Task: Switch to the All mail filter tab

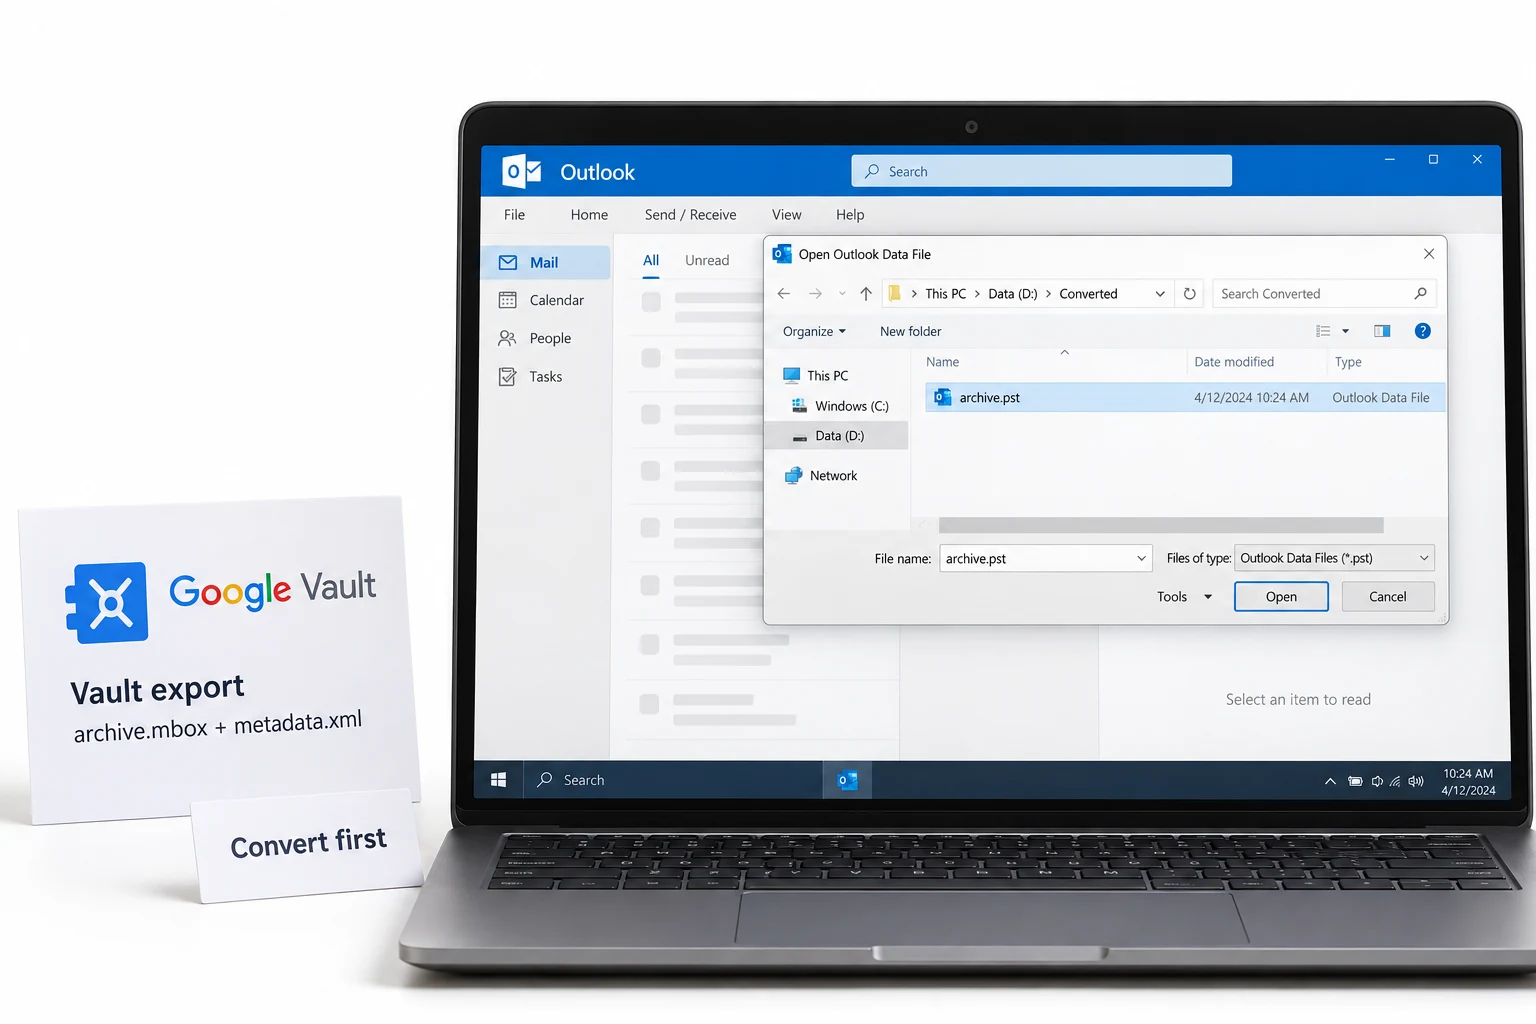Action: 651,260
